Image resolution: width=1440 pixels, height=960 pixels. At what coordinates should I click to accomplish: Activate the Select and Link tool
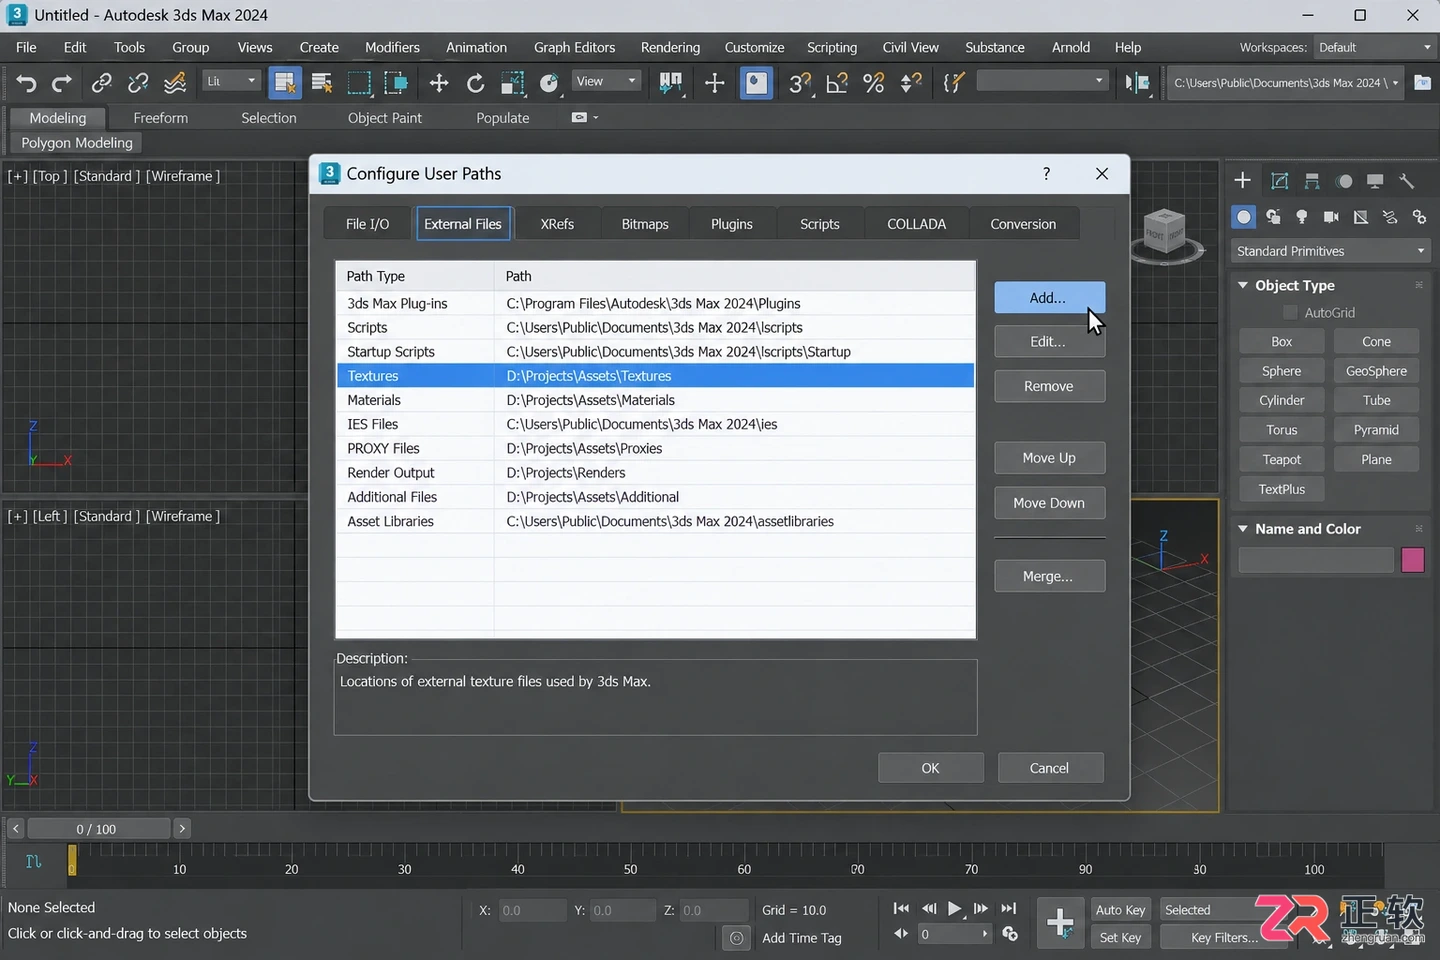tap(101, 83)
